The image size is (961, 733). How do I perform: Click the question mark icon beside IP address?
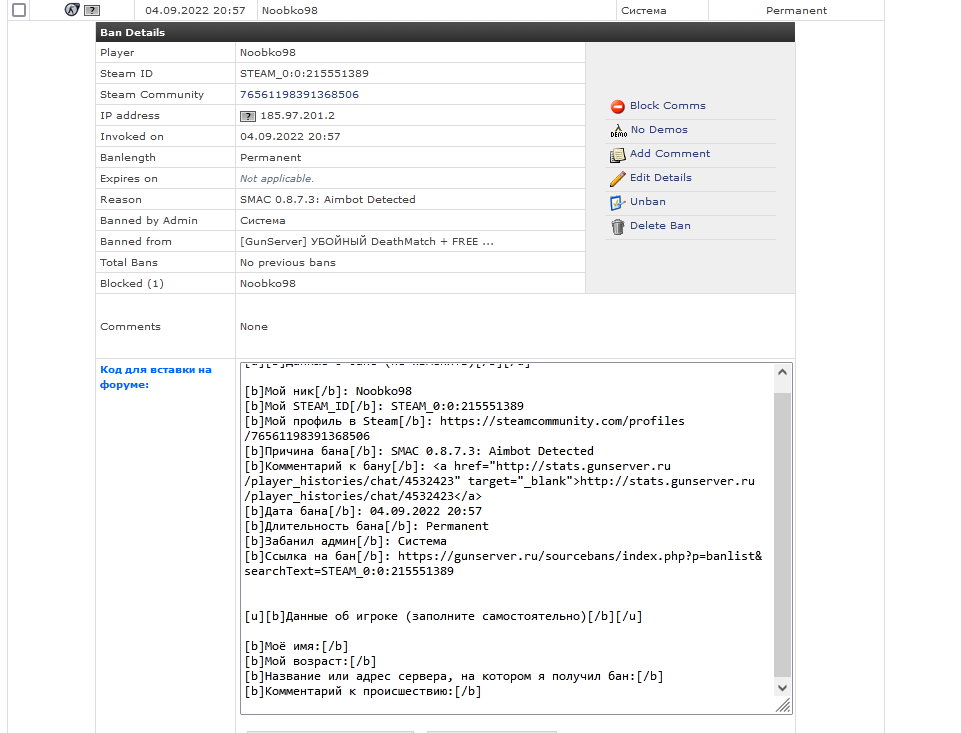(x=248, y=116)
